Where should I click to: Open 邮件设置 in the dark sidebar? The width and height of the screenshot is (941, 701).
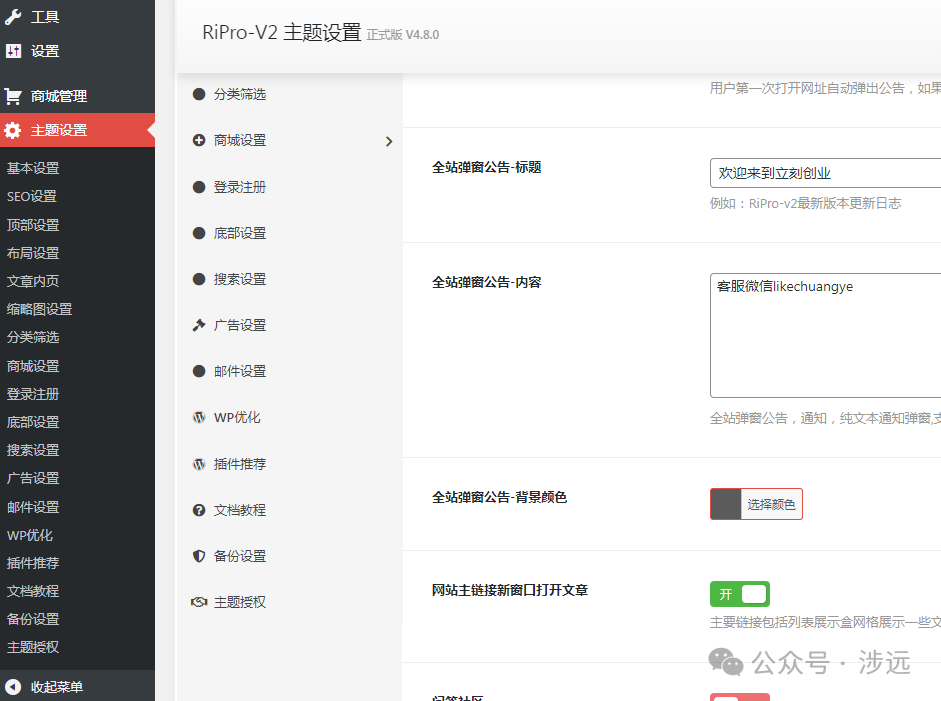(x=33, y=507)
